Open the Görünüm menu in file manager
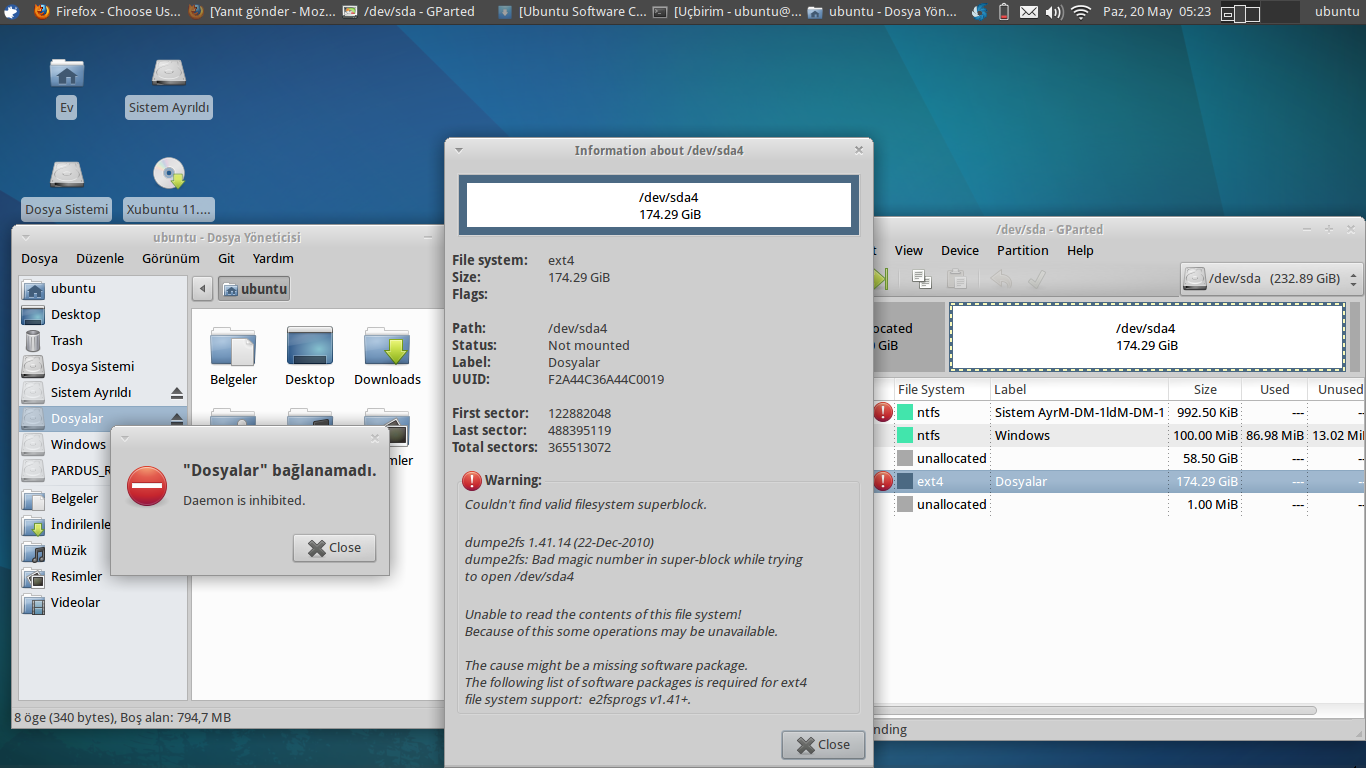This screenshot has height=768, width=1366. pyautogui.click(x=170, y=258)
